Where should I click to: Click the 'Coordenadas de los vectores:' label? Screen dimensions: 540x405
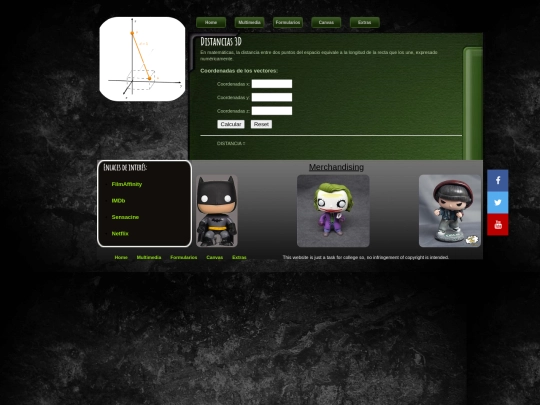click(239, 71)
